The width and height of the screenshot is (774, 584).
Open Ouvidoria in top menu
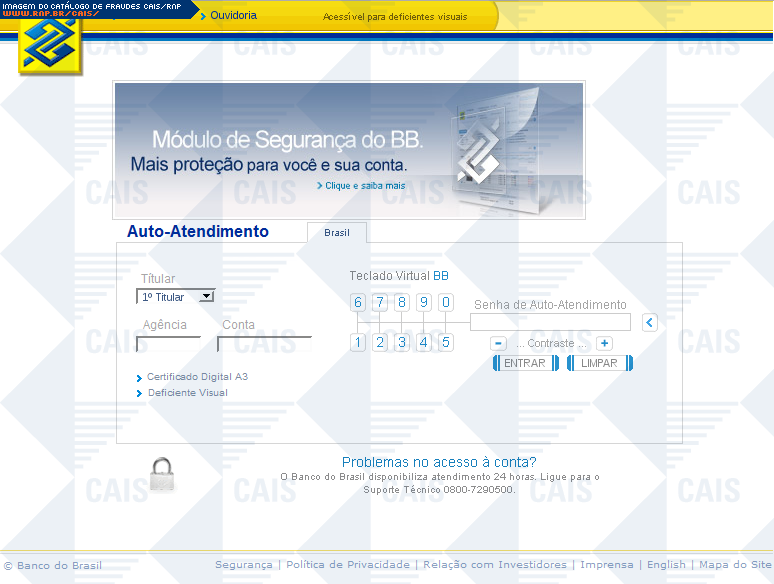click(233, 16)
